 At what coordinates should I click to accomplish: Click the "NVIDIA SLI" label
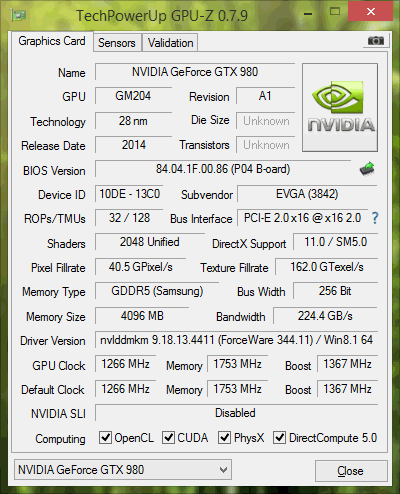pos(58,414)
